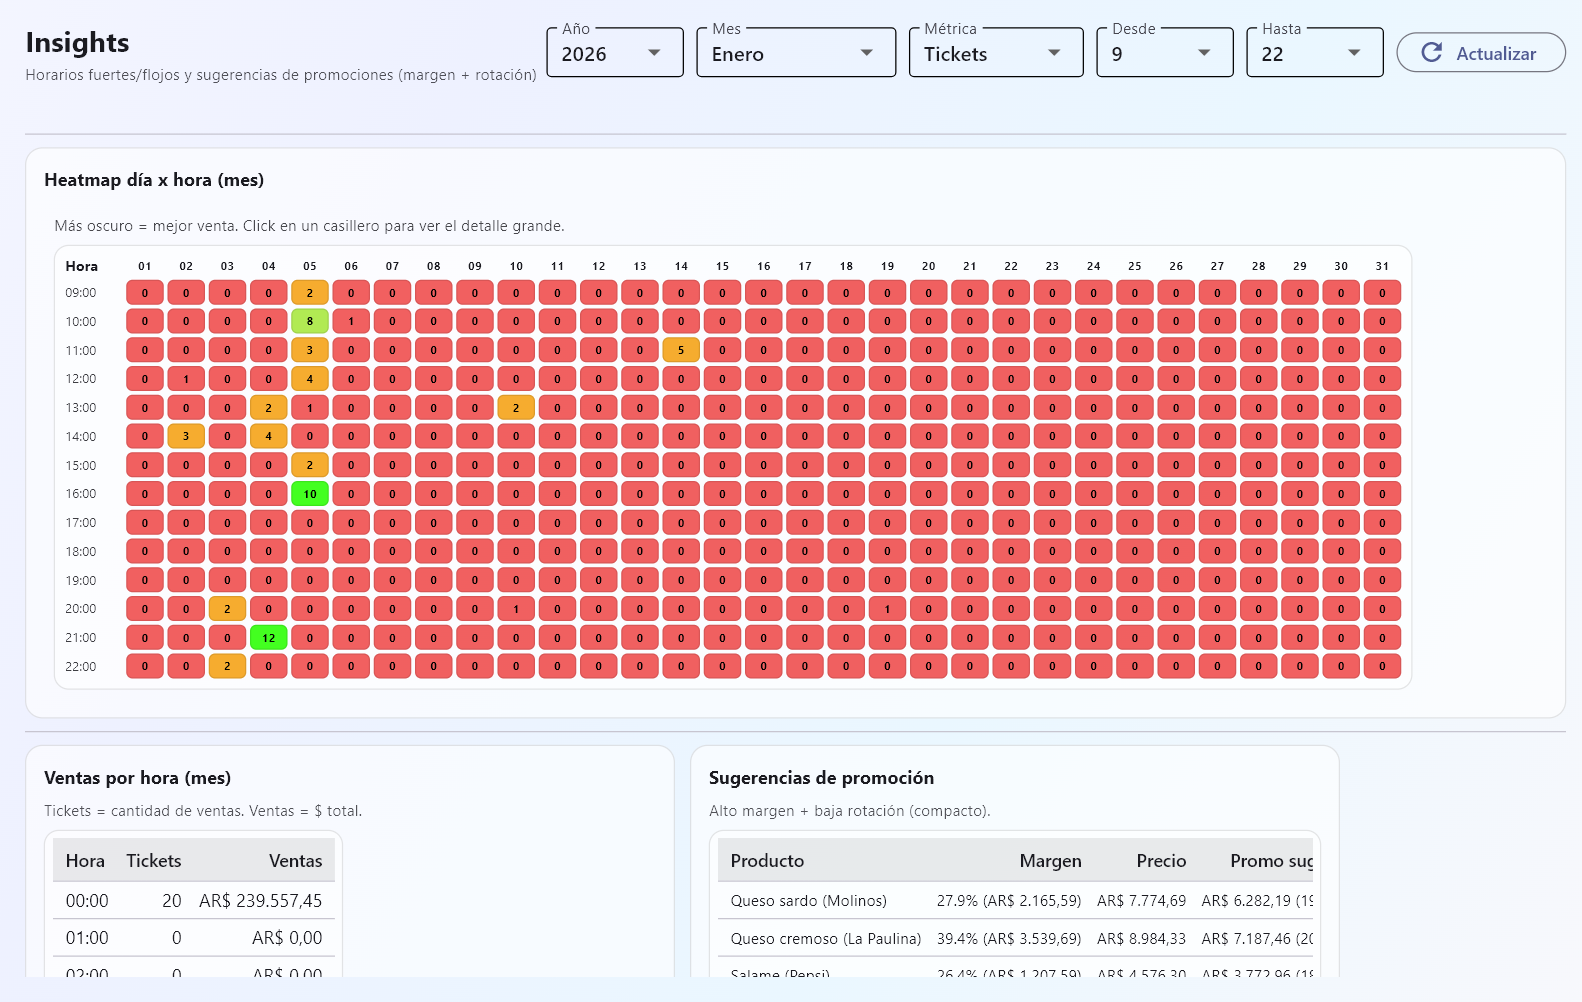Click the Tickets column header in sales table
Screen dimensions: 1582x1002
point(153,861)
